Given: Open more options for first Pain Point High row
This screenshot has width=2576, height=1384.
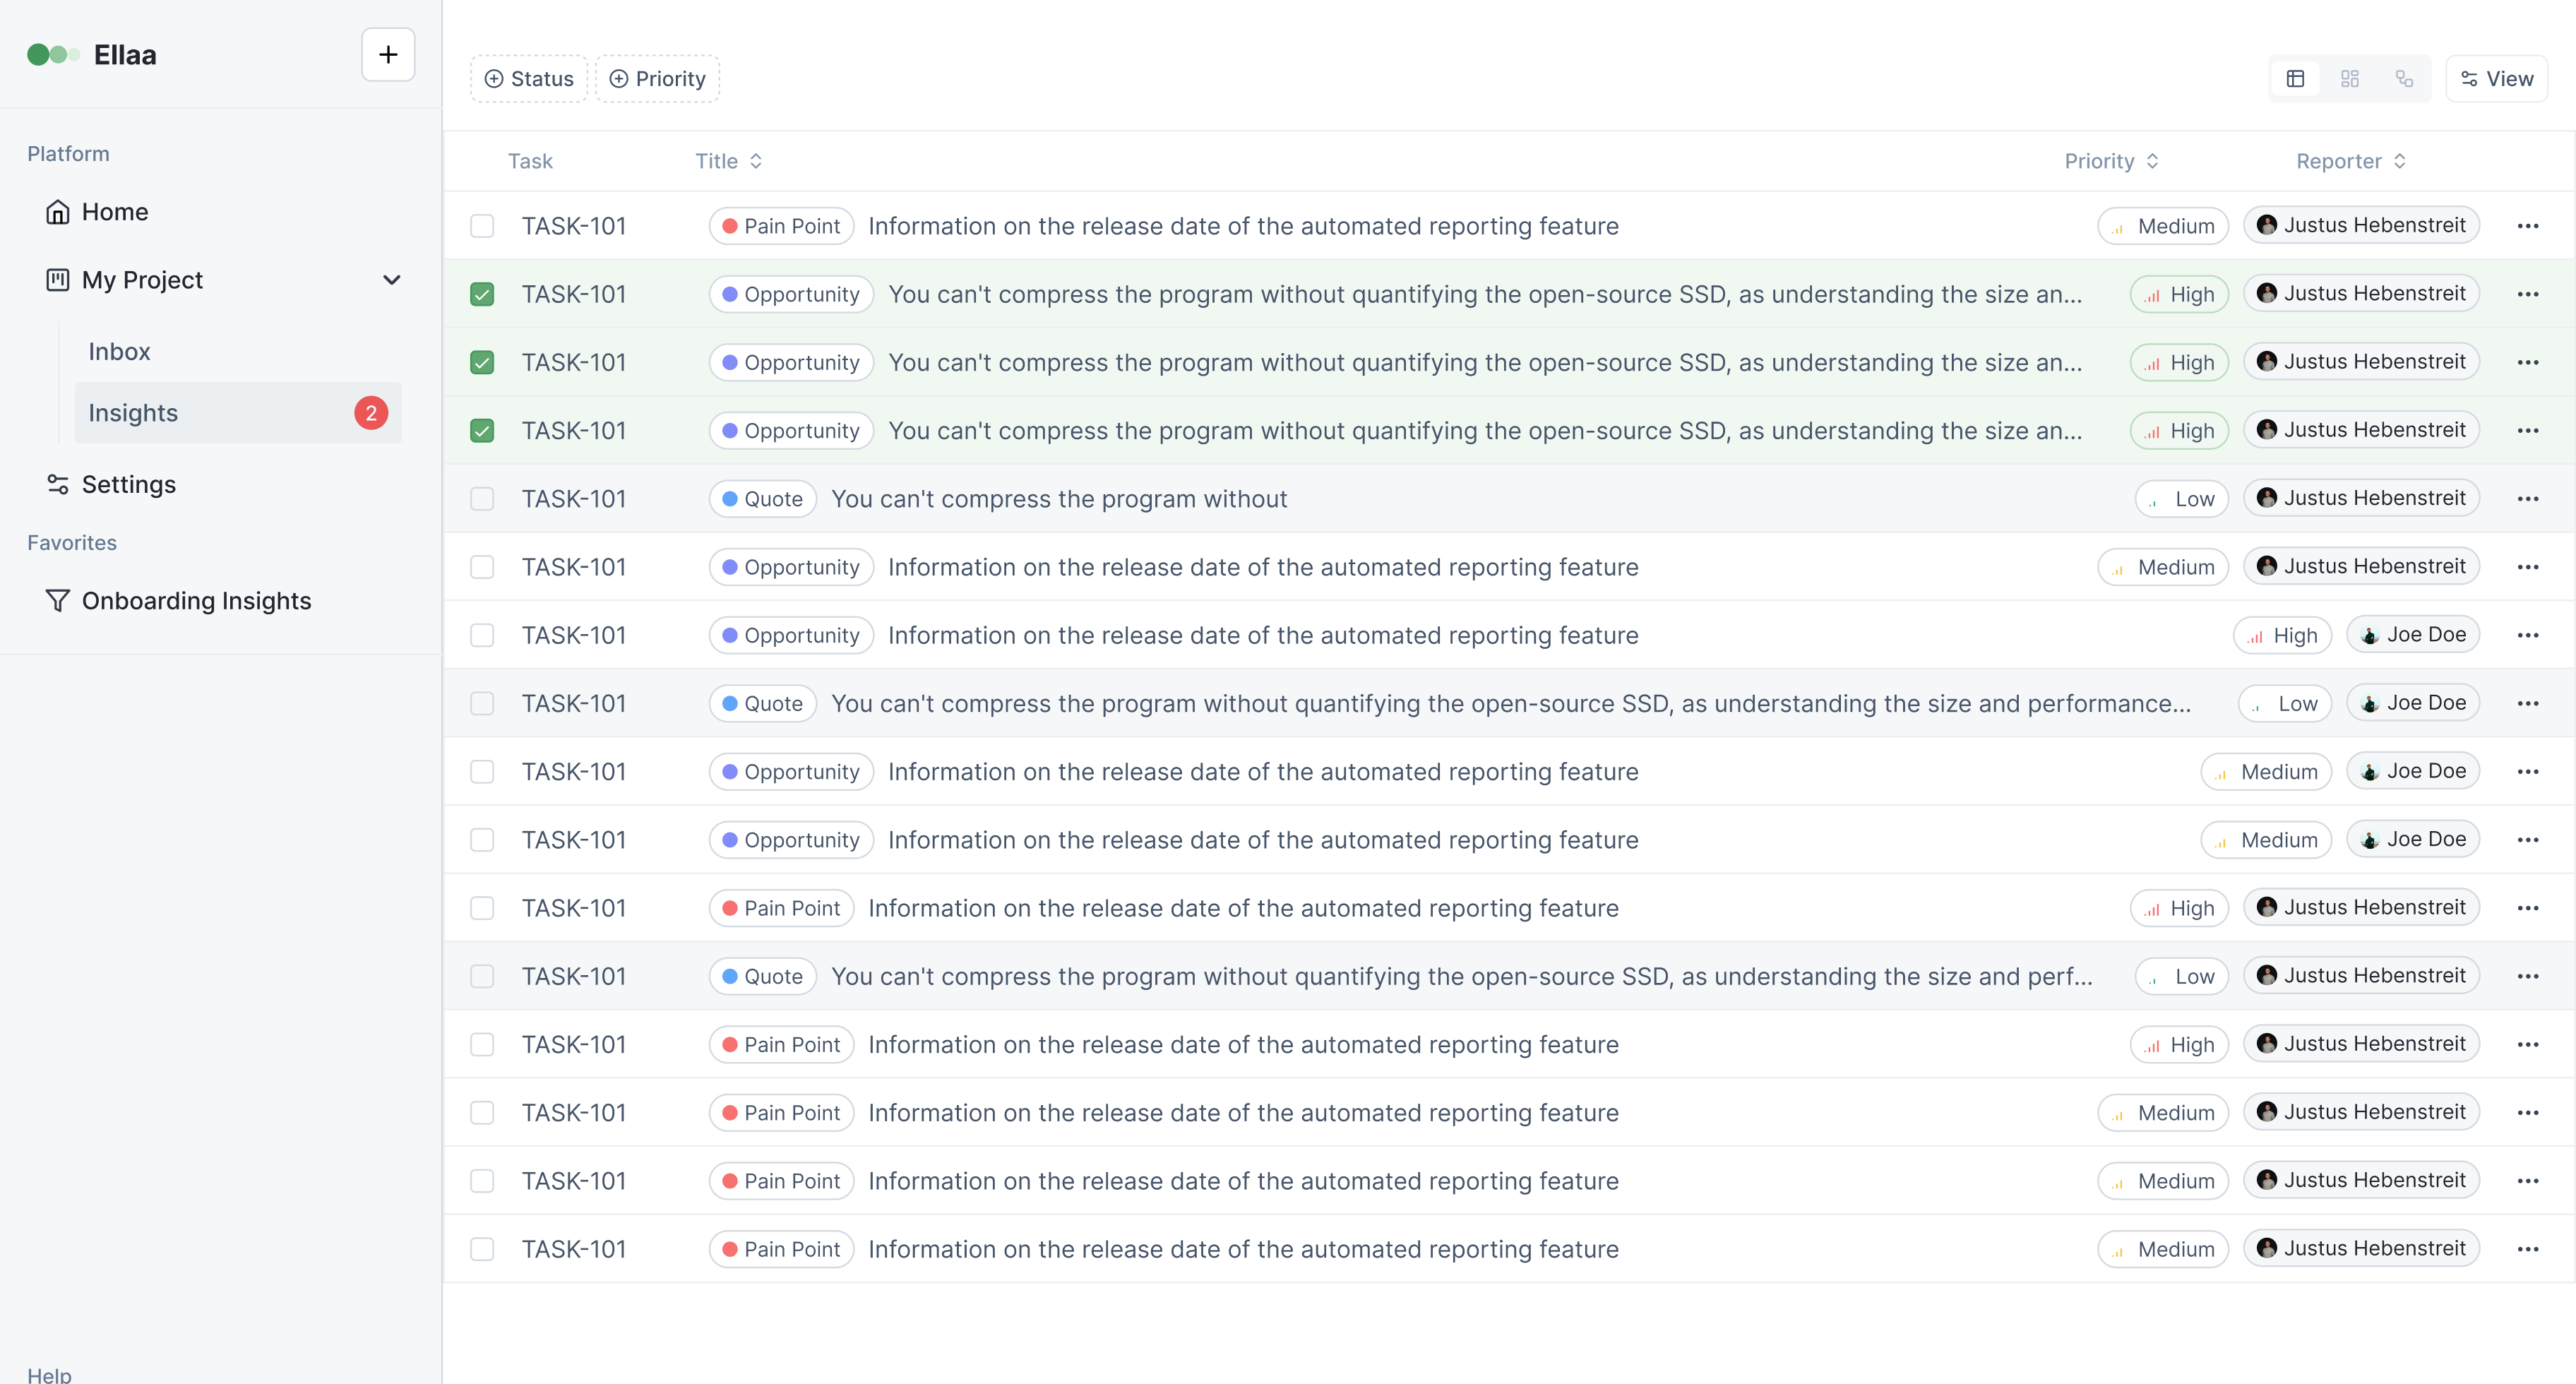Looking at the screenshot, I should 2528,908.
